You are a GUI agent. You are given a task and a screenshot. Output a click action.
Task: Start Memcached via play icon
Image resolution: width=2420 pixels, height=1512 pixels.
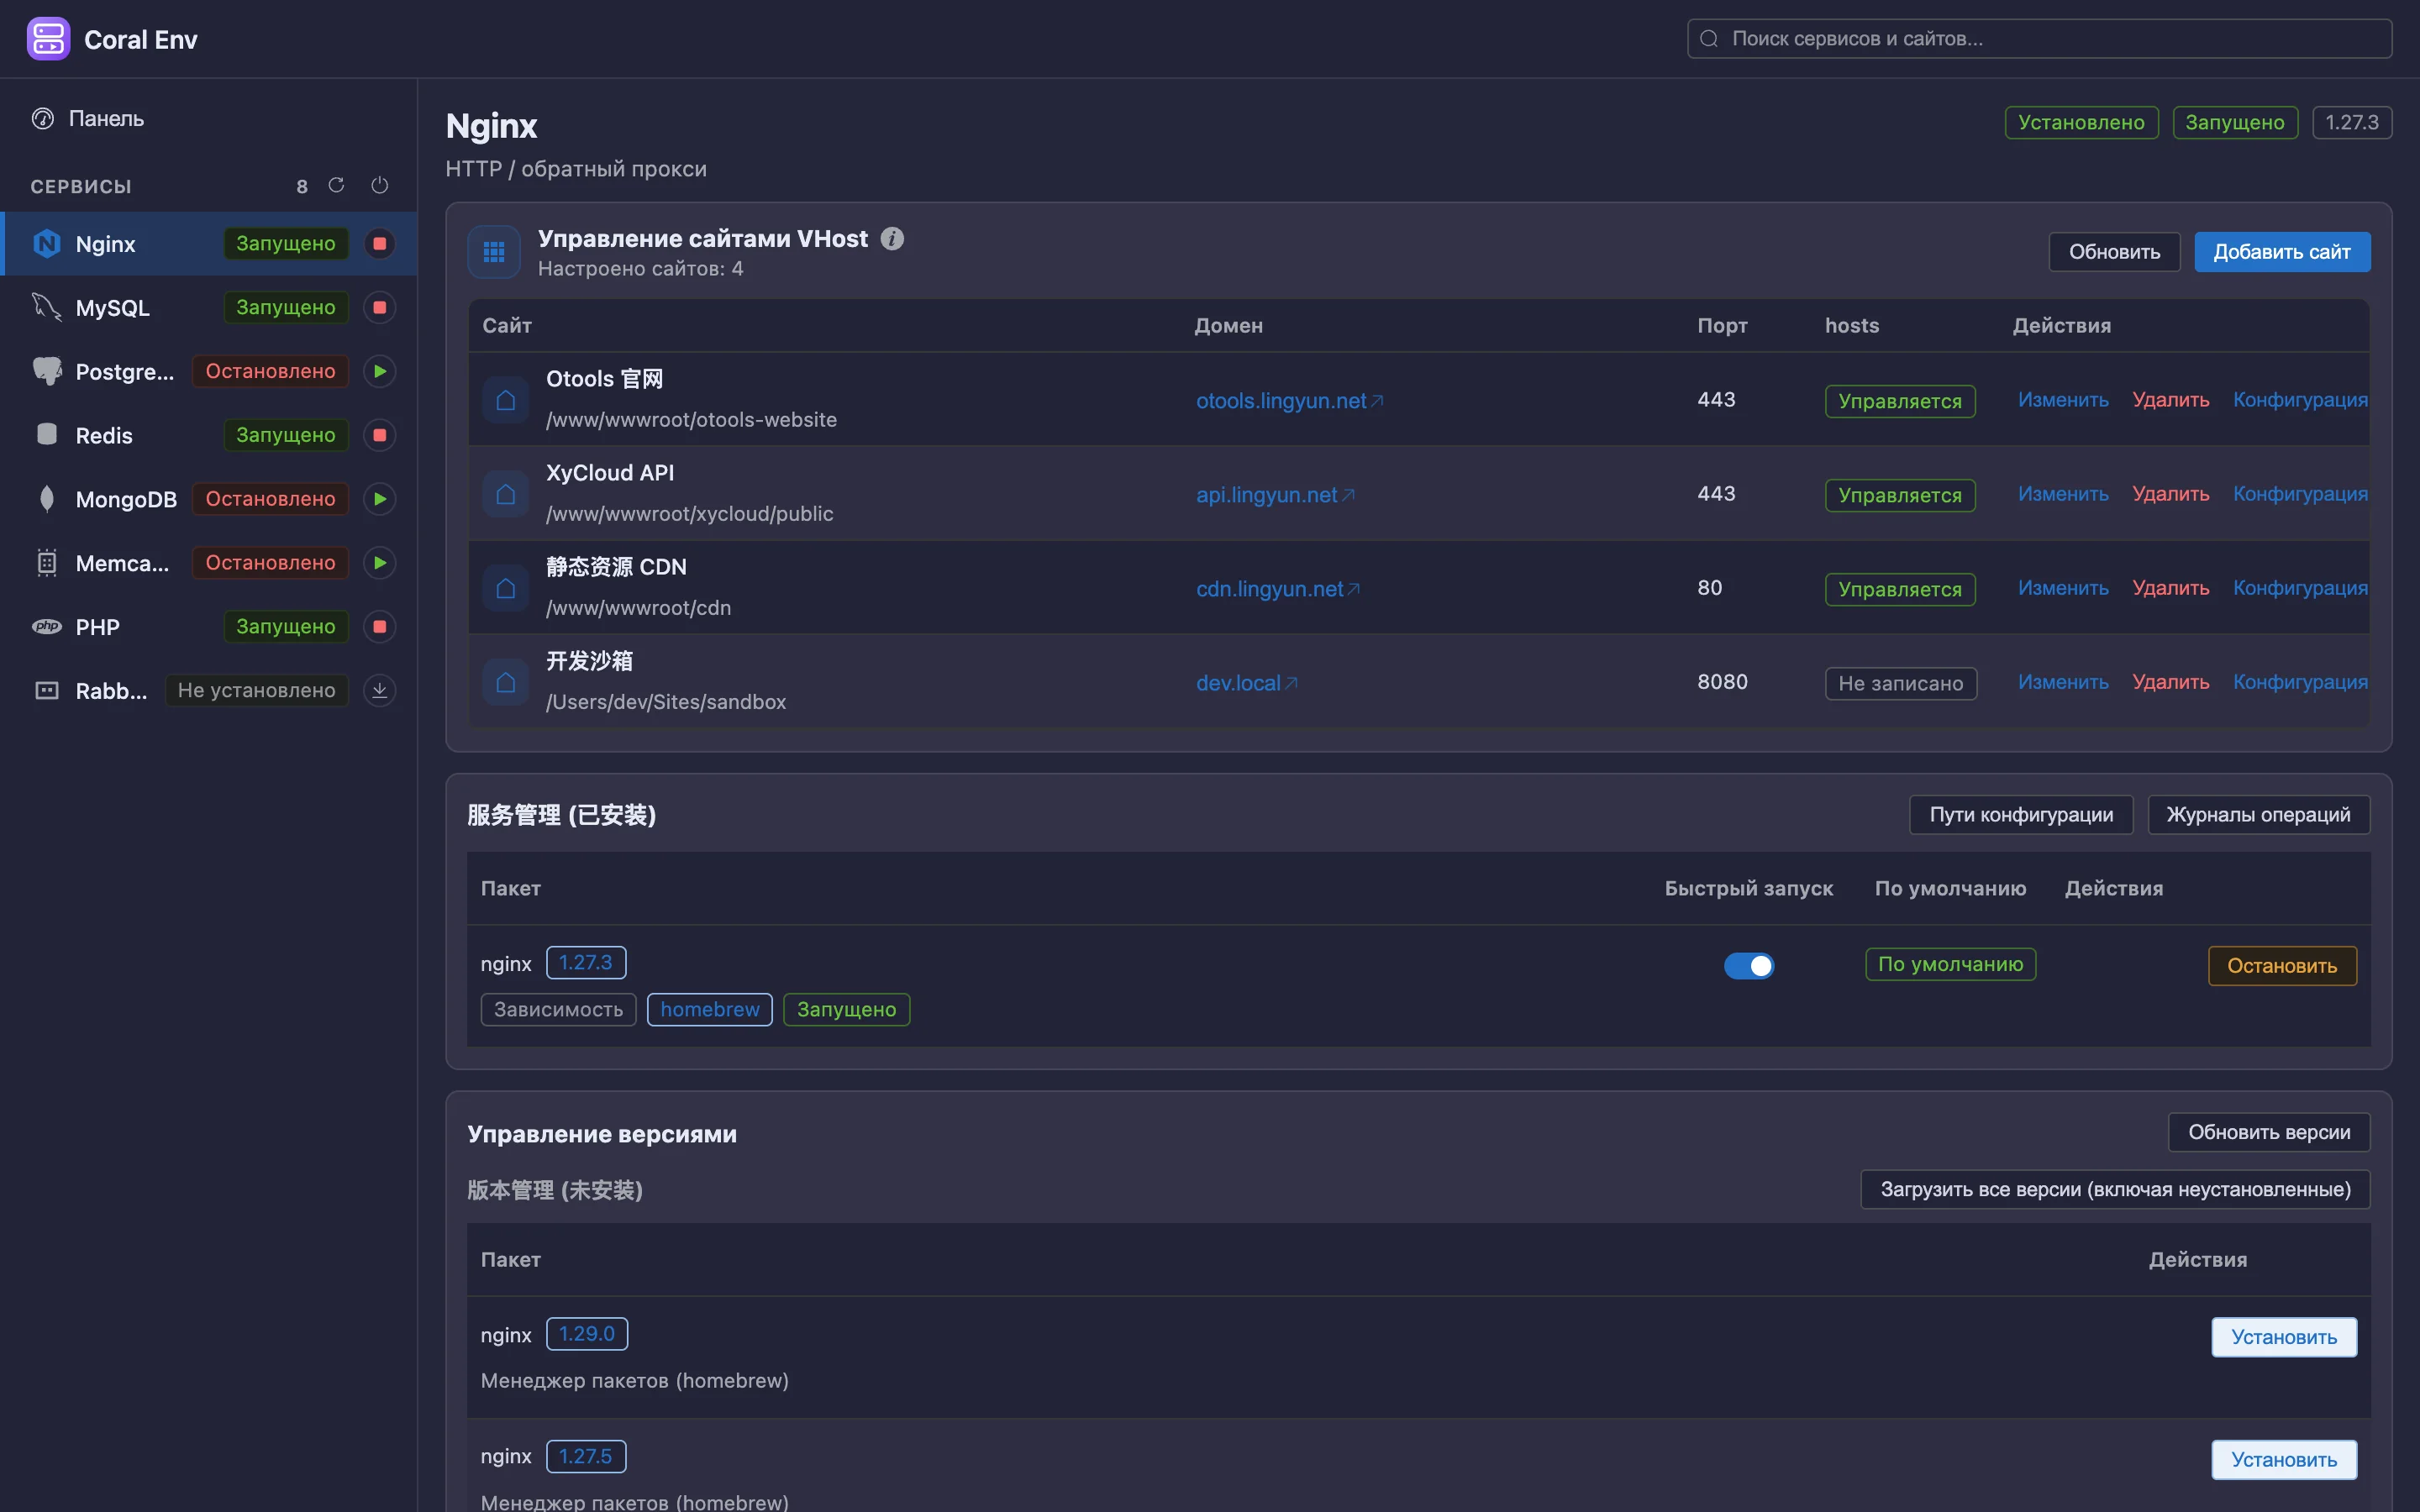pyautogui.click(x=379, y=563)
